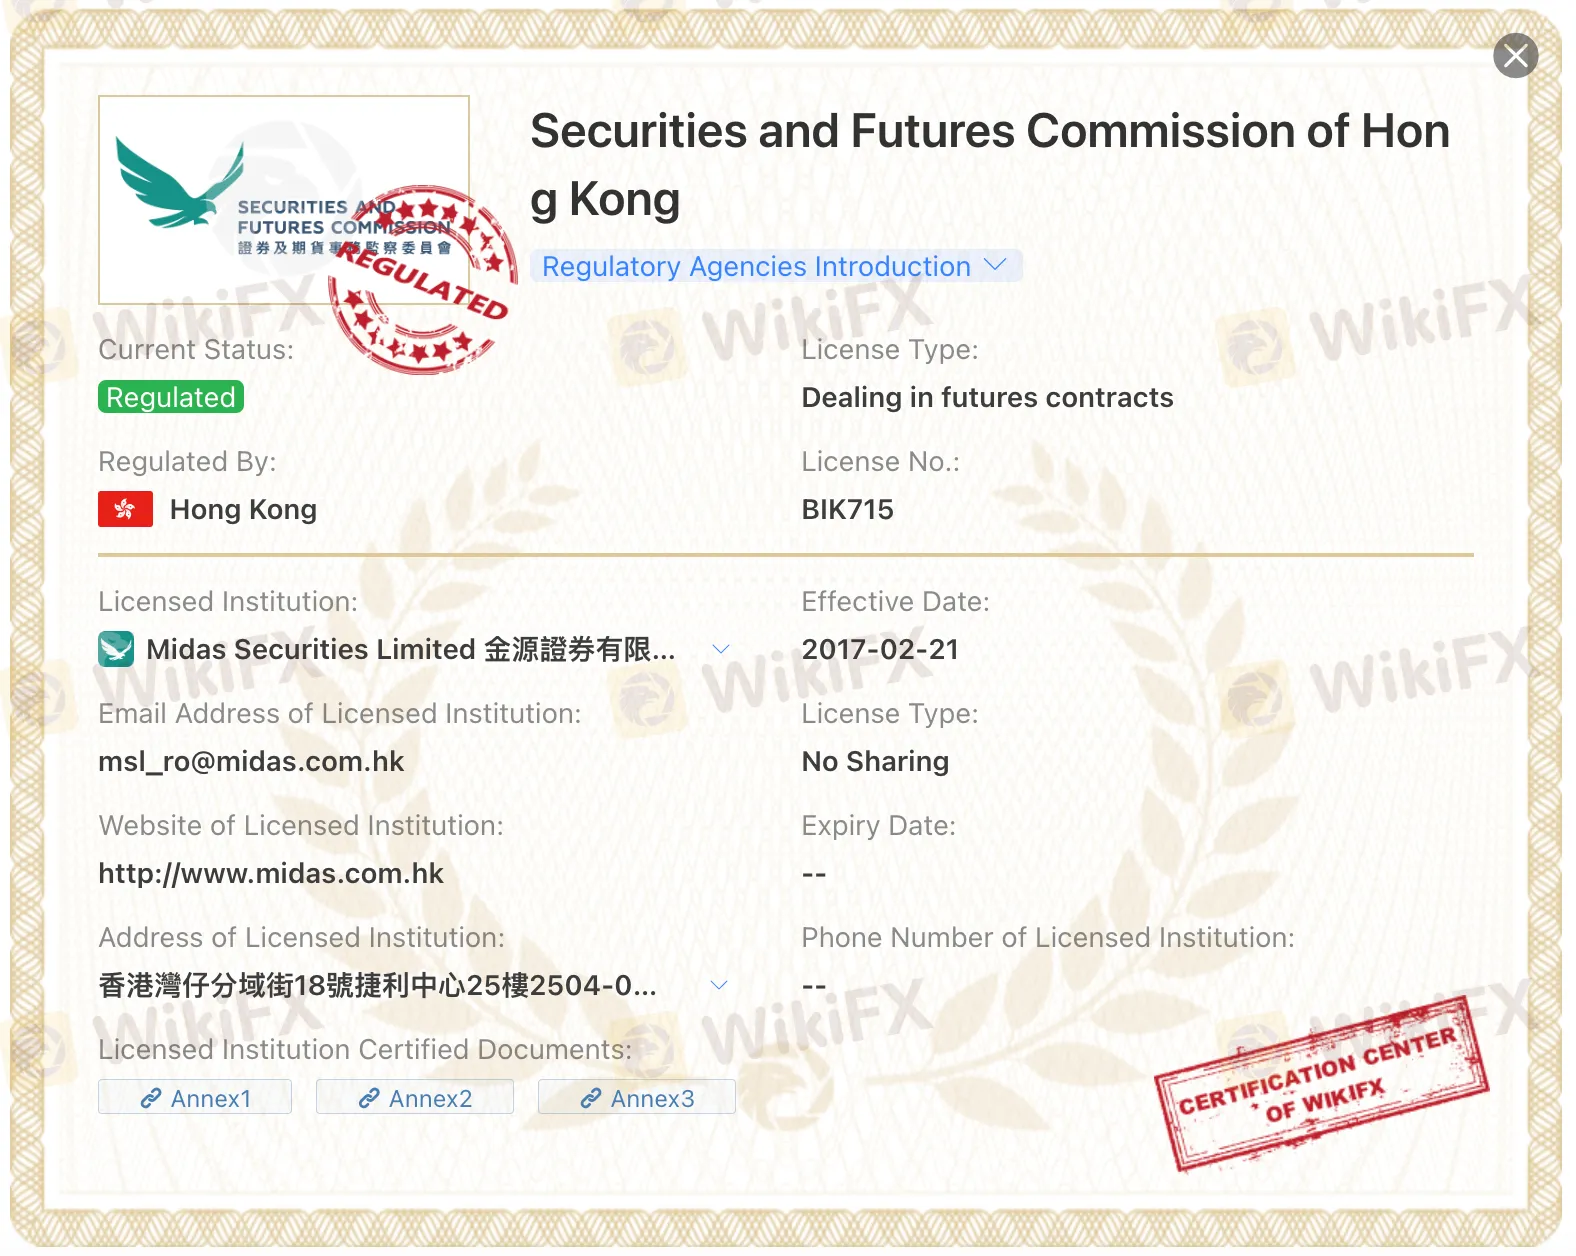The image size is (1576, 1256).
Task: Open the Annex3 certified document
Action: coord(637,1098)
